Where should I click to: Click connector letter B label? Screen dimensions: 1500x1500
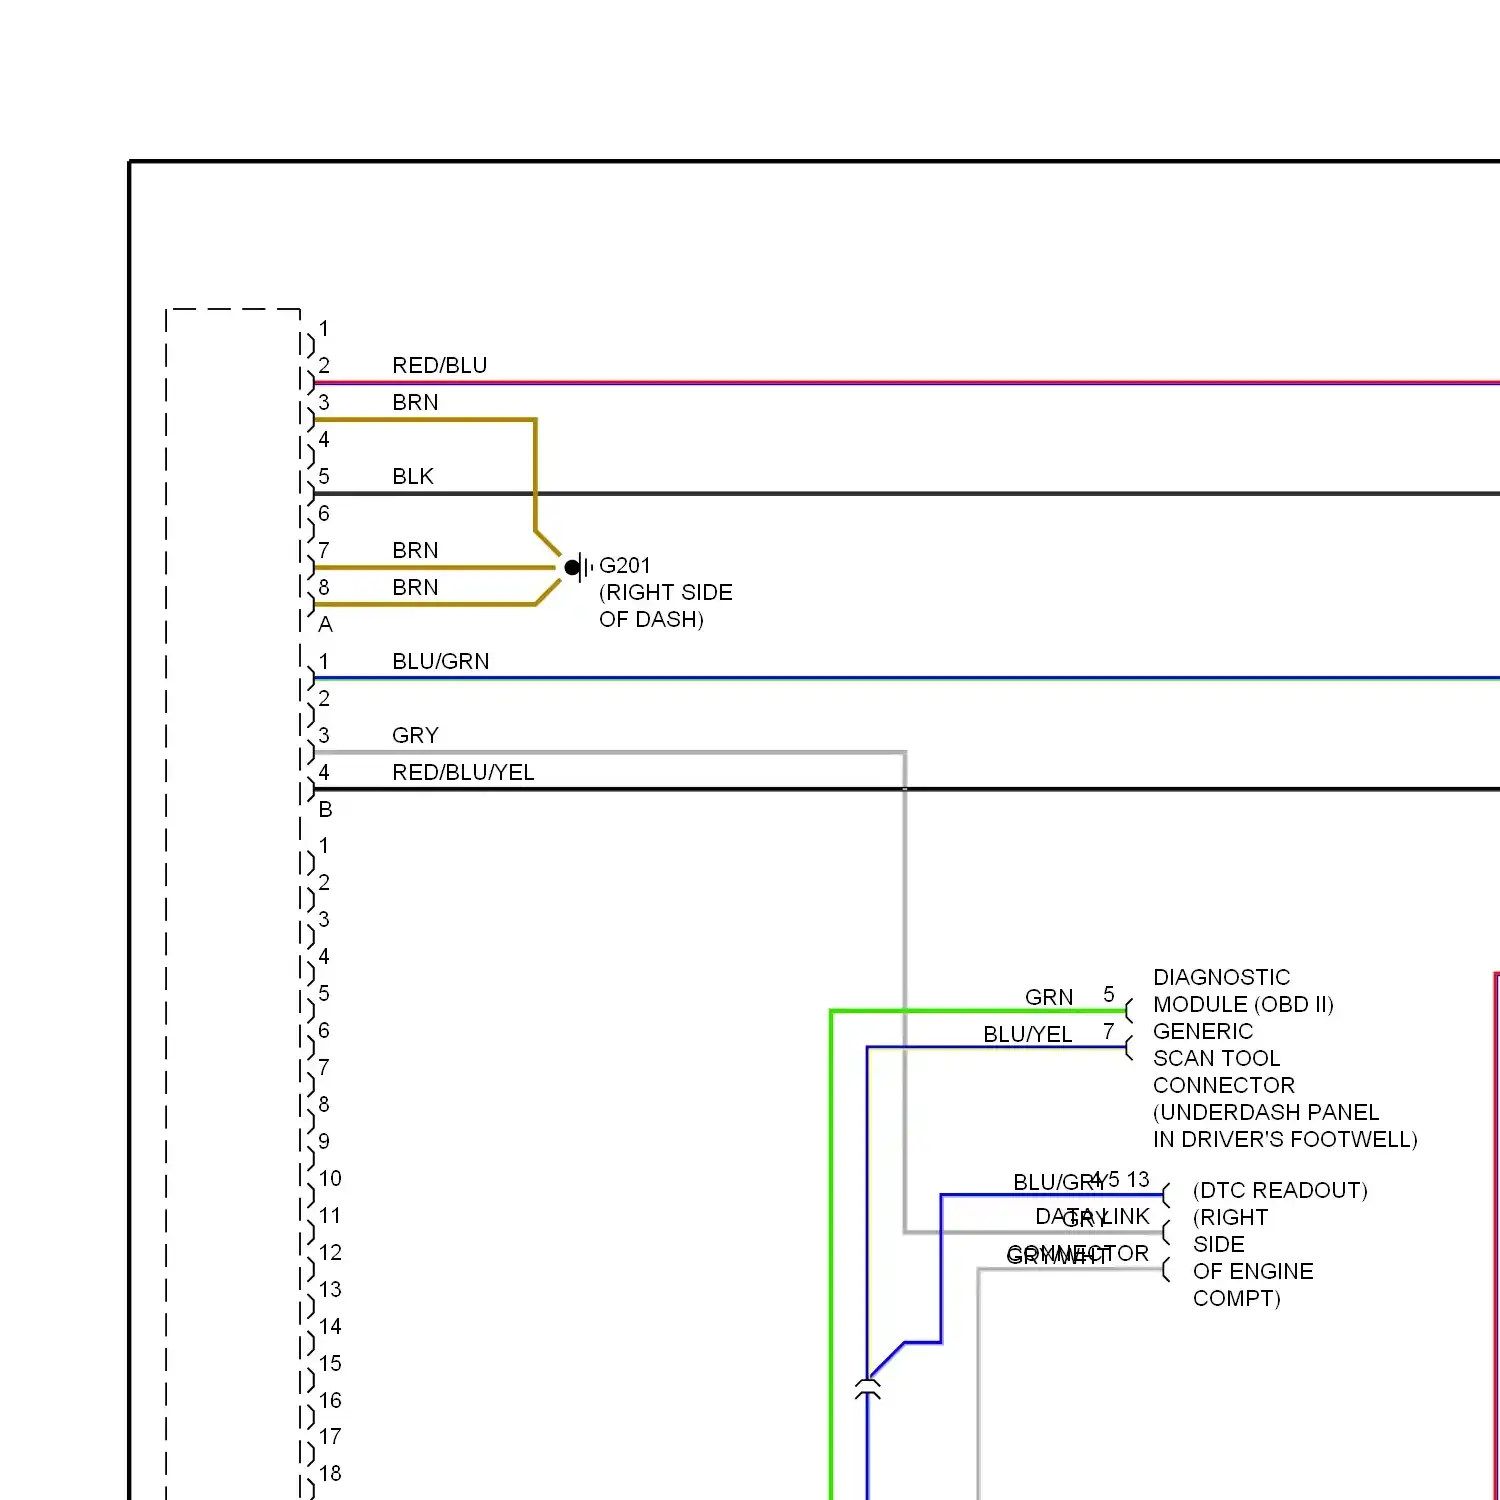tap(325, 809)
